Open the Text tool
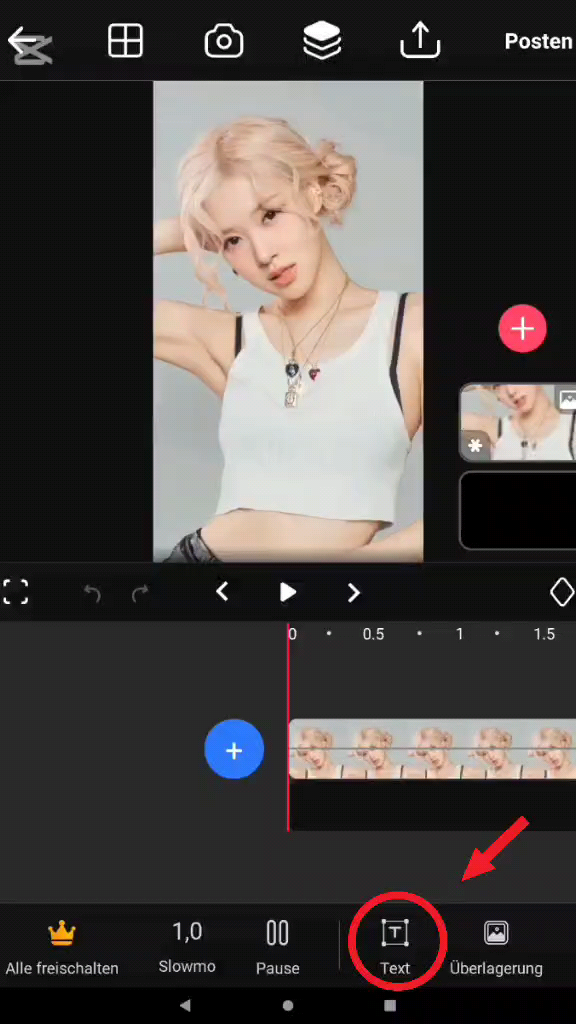 [395, 948]
